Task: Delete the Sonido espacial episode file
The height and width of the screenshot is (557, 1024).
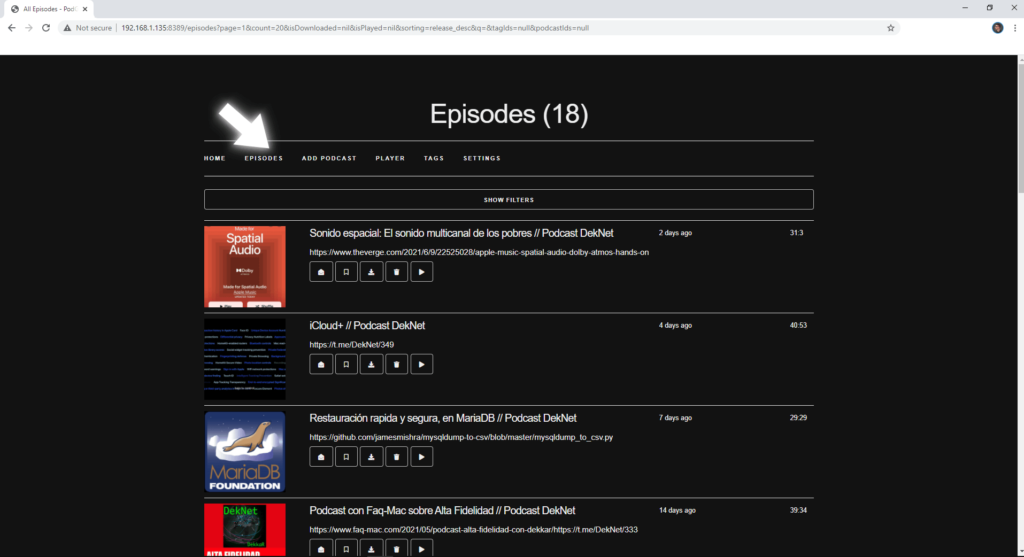Action: coord(397,272)
